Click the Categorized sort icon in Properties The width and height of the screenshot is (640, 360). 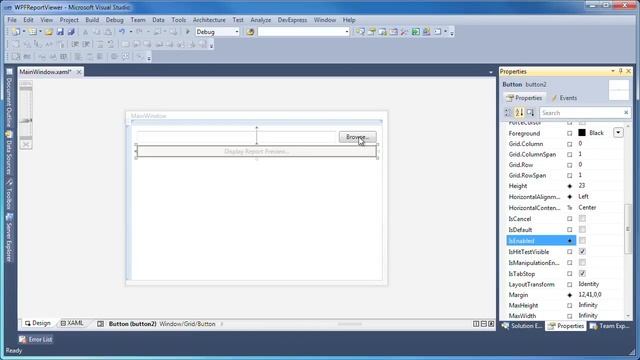pos(508,112)
